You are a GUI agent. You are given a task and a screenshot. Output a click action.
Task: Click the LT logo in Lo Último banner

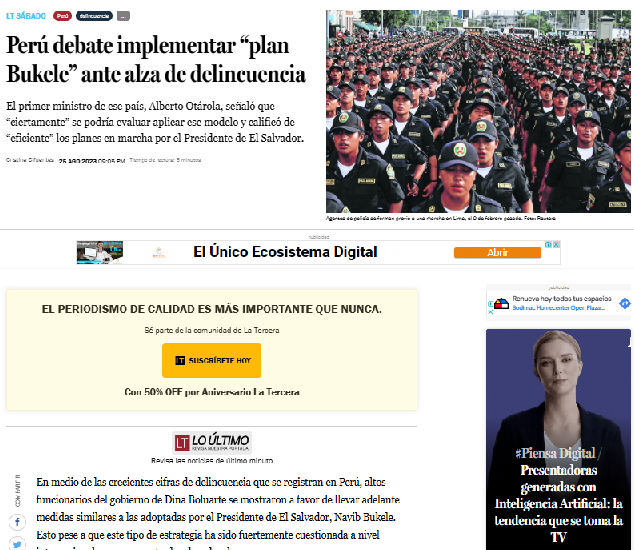182,443
